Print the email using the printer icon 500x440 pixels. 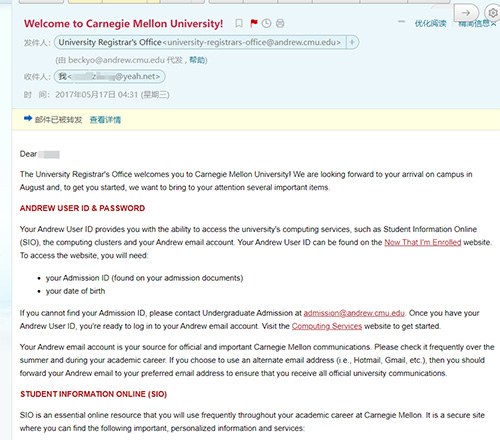tap(280, 23)
